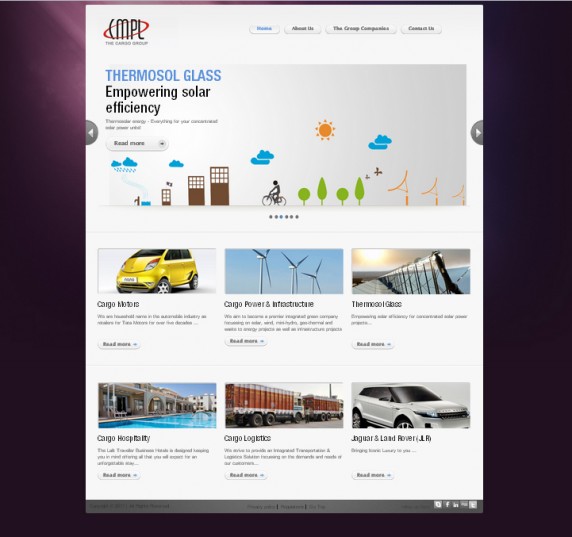Click the Empowering solar efficiency banner text
The height and width of the screenshot is (537, 572).
[x=158, y=100]
